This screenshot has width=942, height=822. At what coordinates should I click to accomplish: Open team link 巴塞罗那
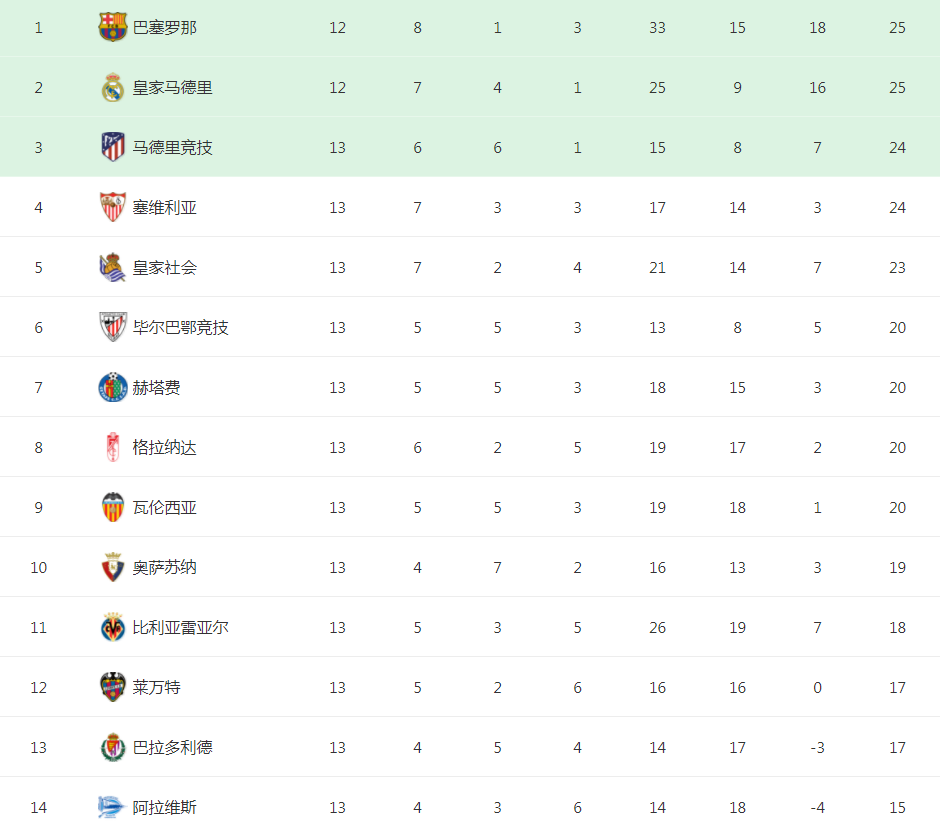[165, 28]
